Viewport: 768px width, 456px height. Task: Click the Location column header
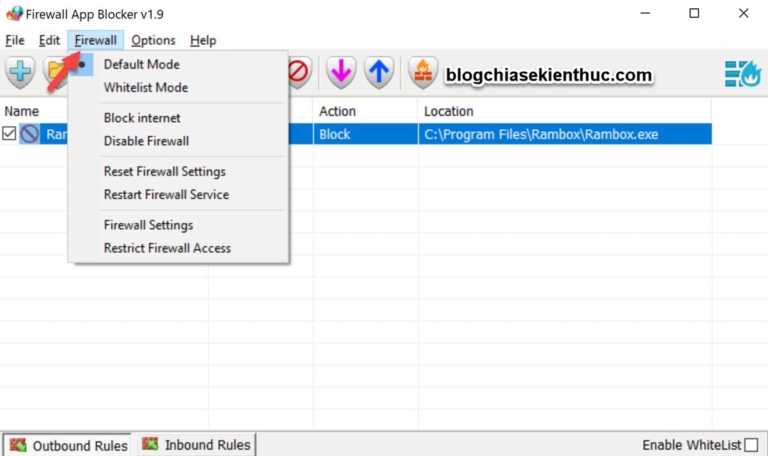448,111
